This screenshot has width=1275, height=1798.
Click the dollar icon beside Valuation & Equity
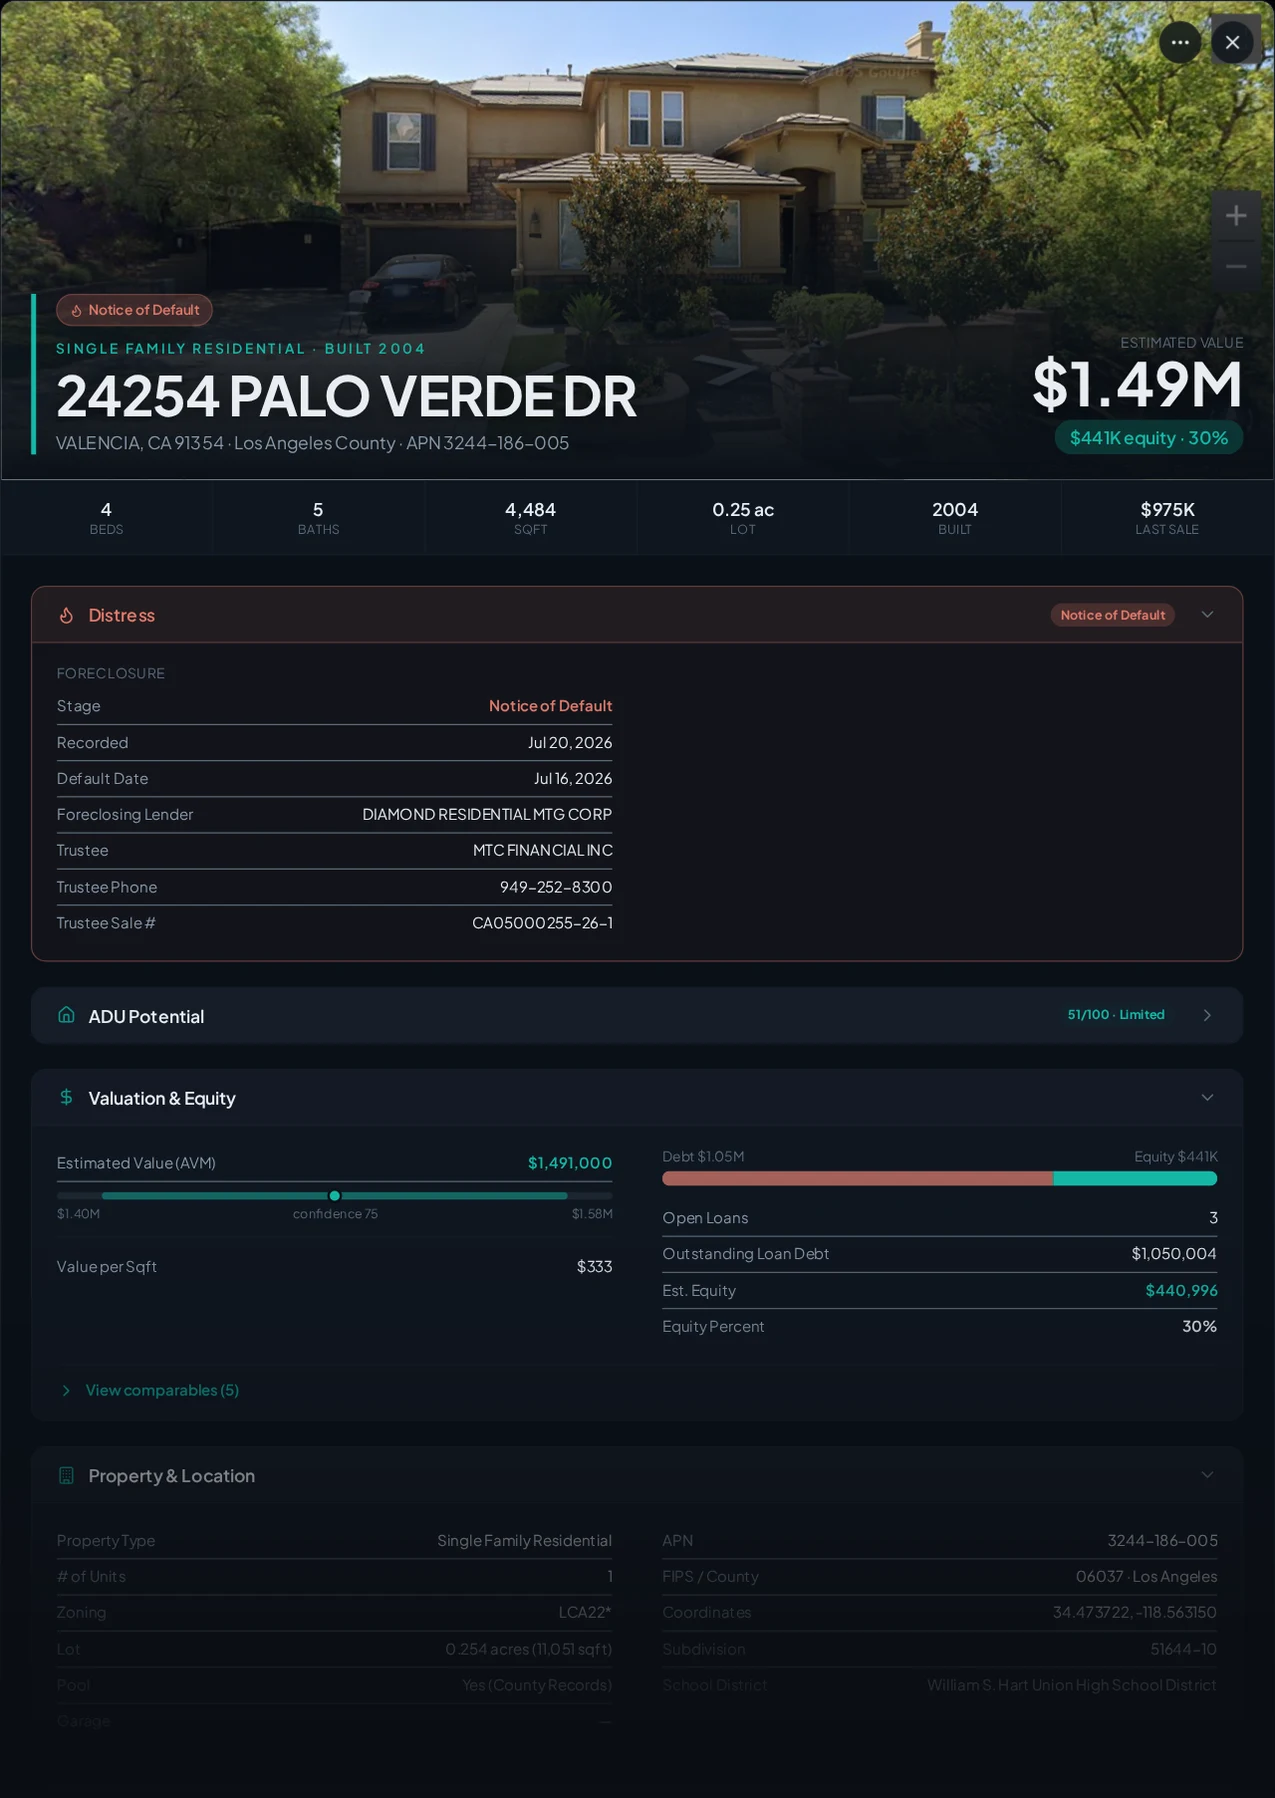(66, 1097)
